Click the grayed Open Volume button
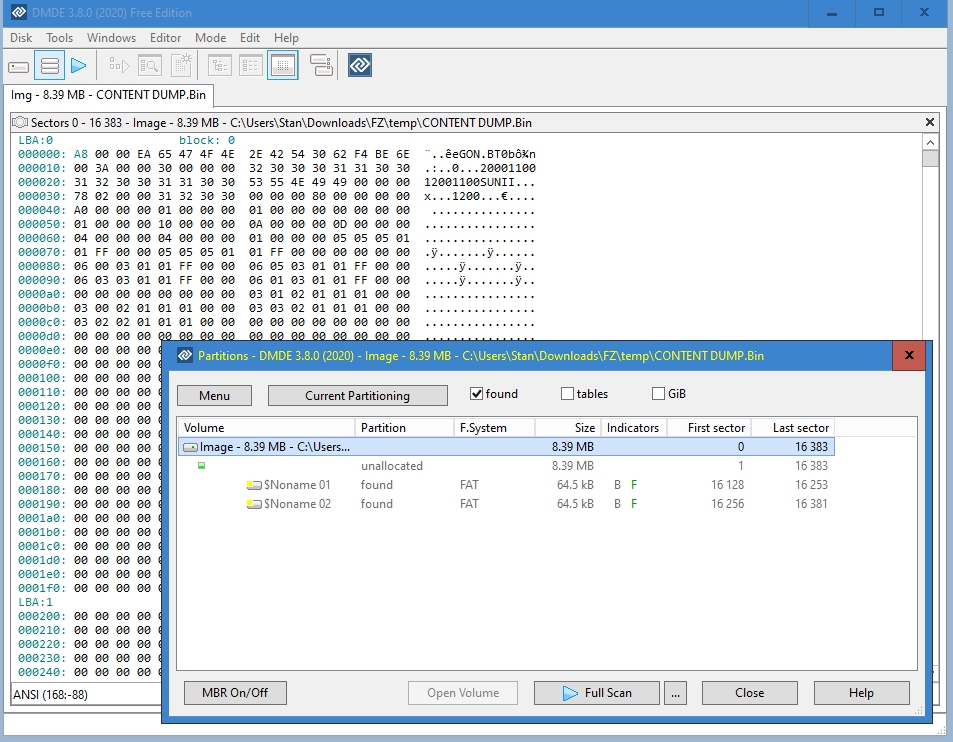Image resolution: width=953 pixels, height=742 pixels. click(x=463, y=693)
